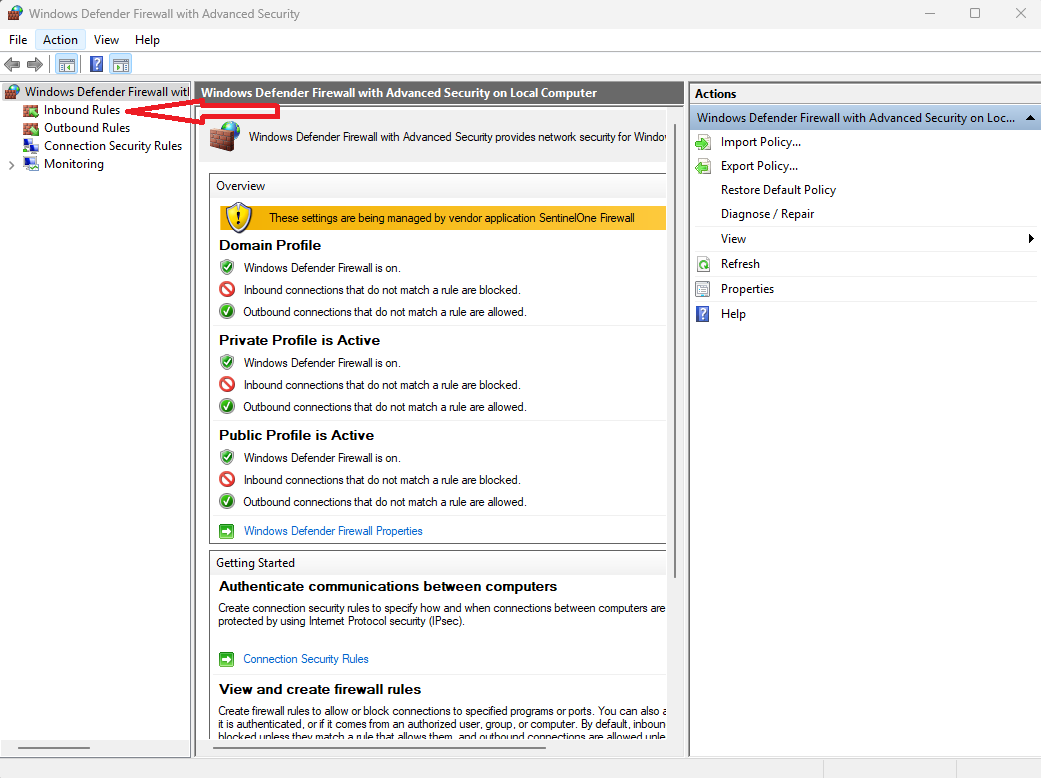Click the Properties icon in Actions
The image size is (1041, 778).
tap(703, 289)
